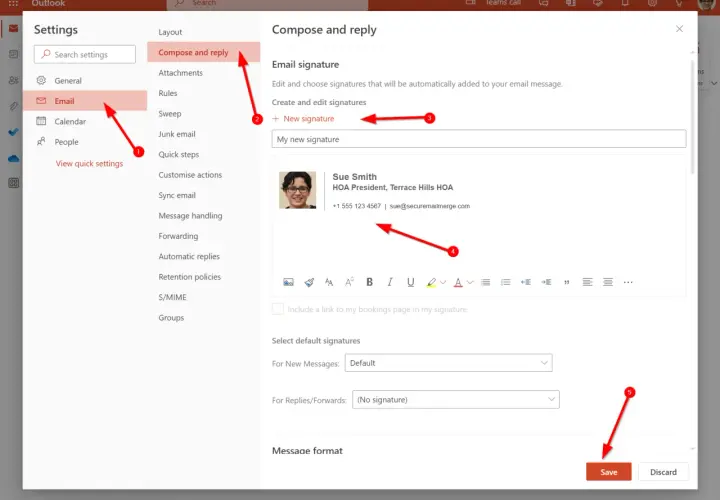Open Groups settings page

coord(203,318)
